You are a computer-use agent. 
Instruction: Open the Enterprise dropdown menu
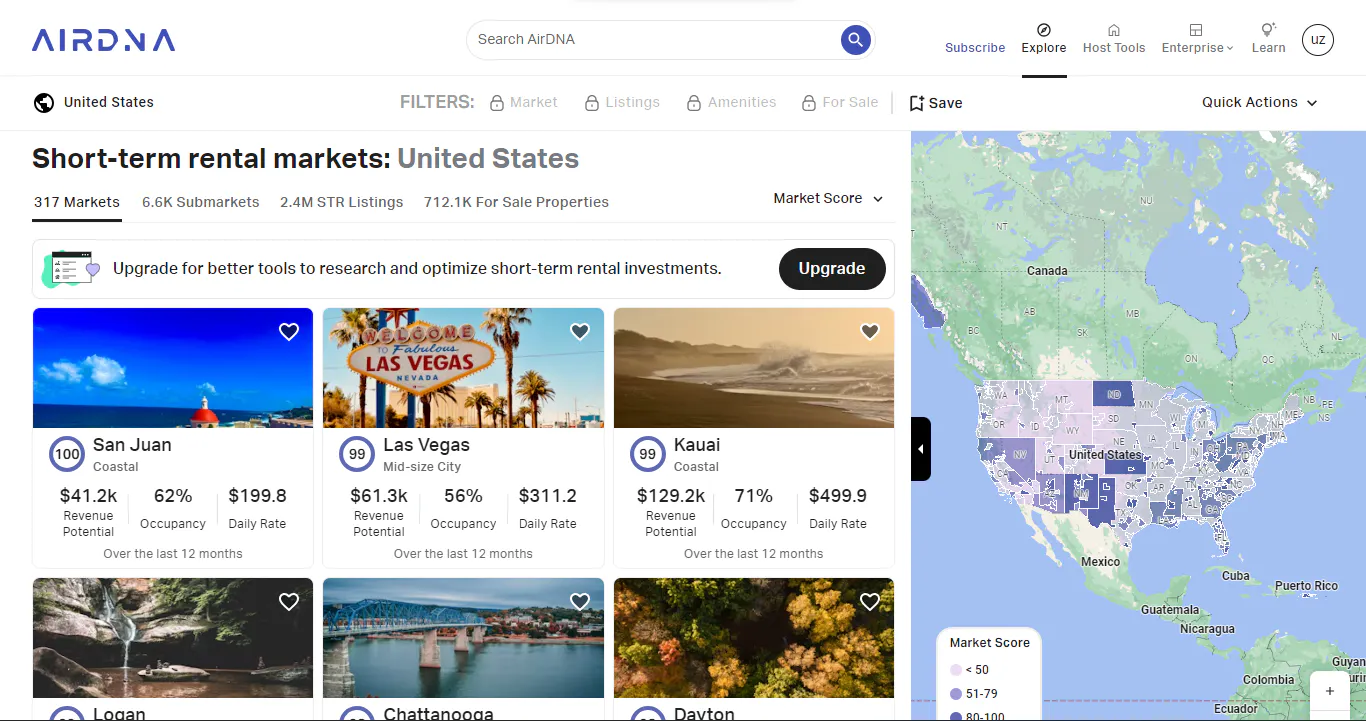pos(1197,40)
